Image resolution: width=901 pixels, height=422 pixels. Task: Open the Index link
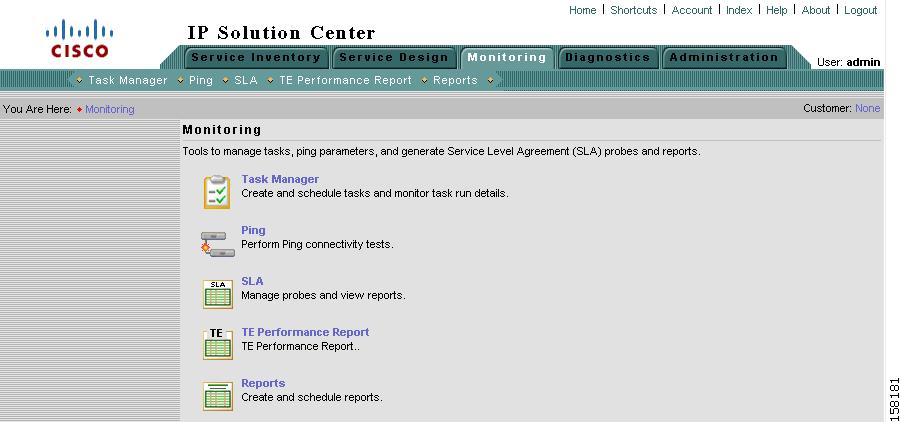coord(739,10)
